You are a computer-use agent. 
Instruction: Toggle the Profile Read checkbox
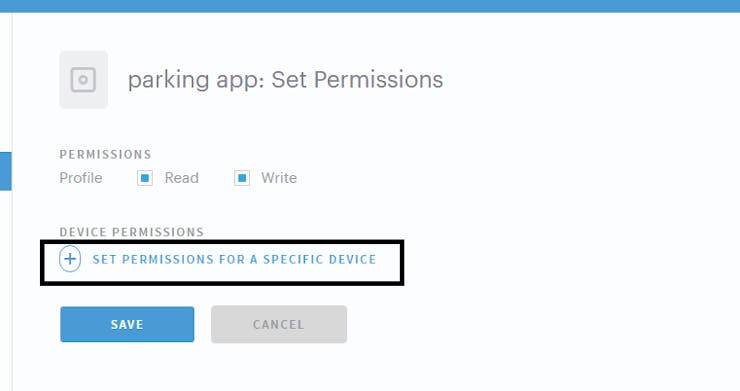coord(145,178)
